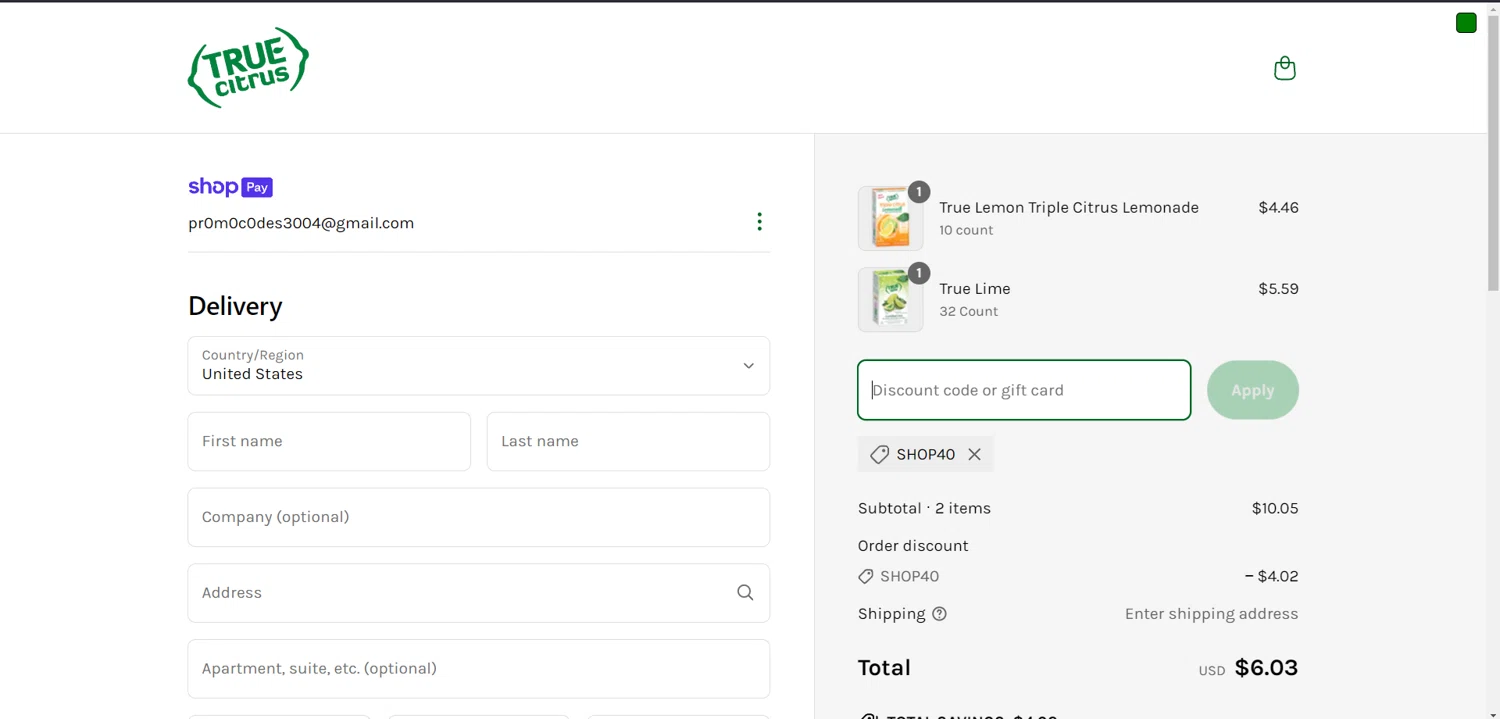Viewport: 1500px width, 719px height.
Task: Click the 32 Count variant label
Action: (969, 311)
